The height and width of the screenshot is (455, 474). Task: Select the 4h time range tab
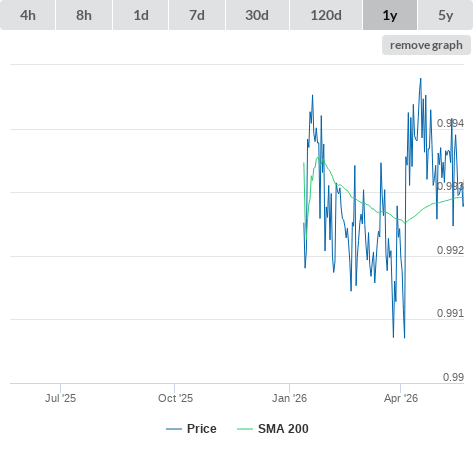[x=28, y=15]
